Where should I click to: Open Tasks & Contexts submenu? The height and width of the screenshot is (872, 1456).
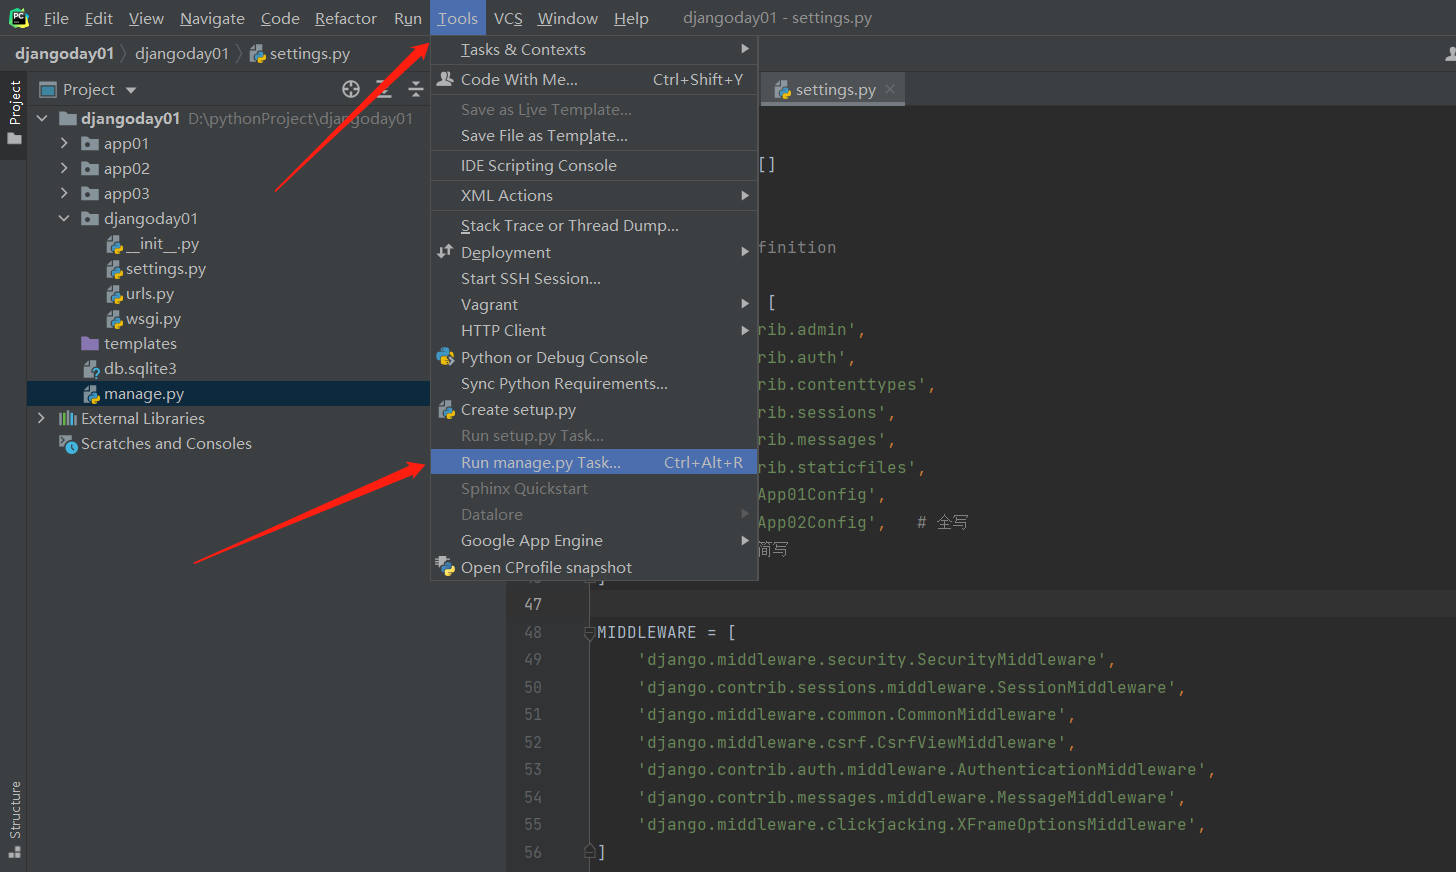(594, 50)
